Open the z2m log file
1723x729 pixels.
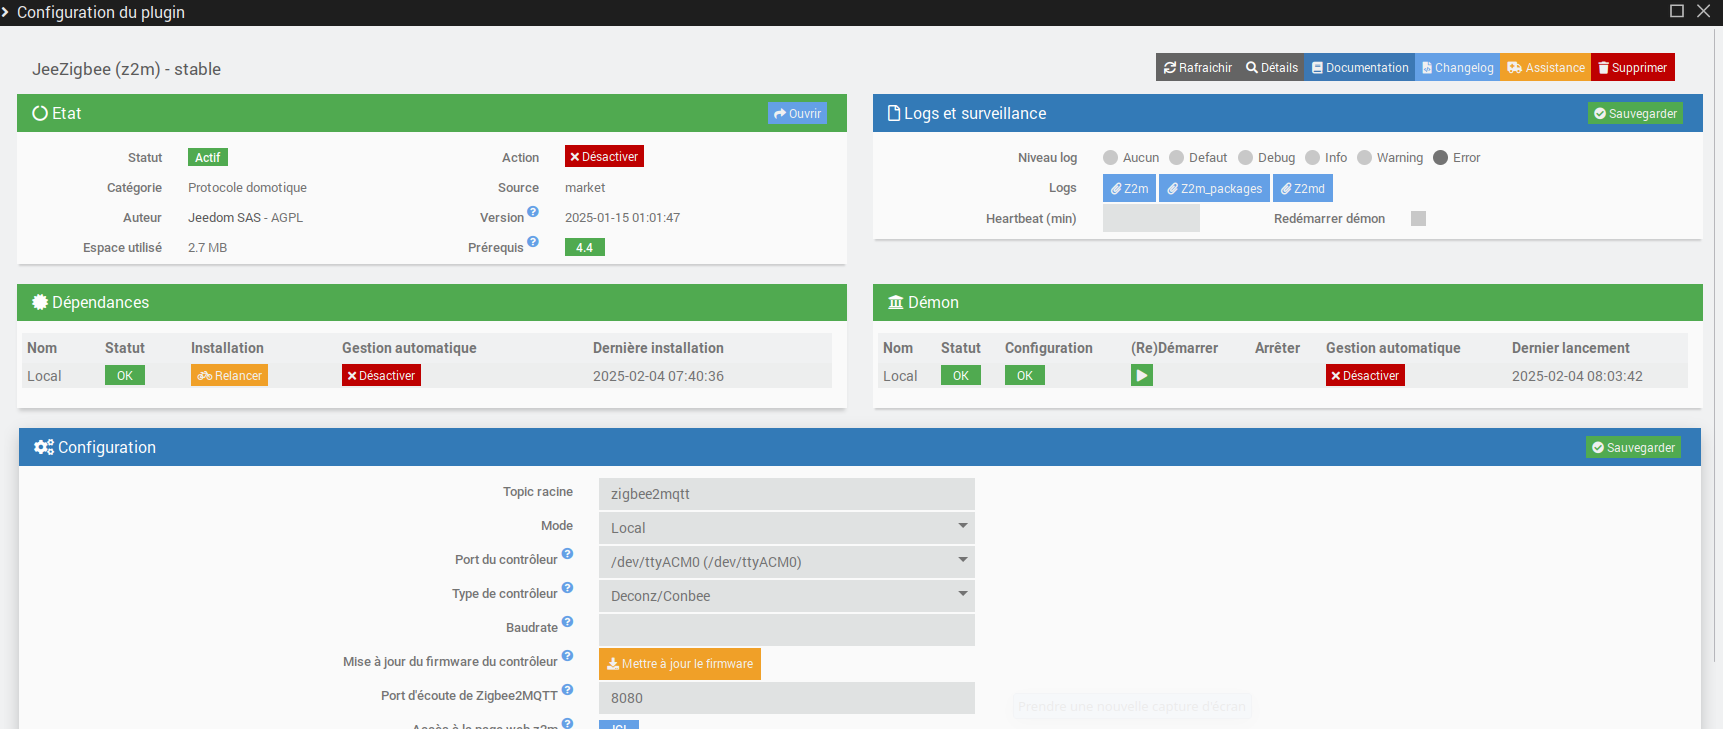pyautogui.click(x=1129, y=188)
